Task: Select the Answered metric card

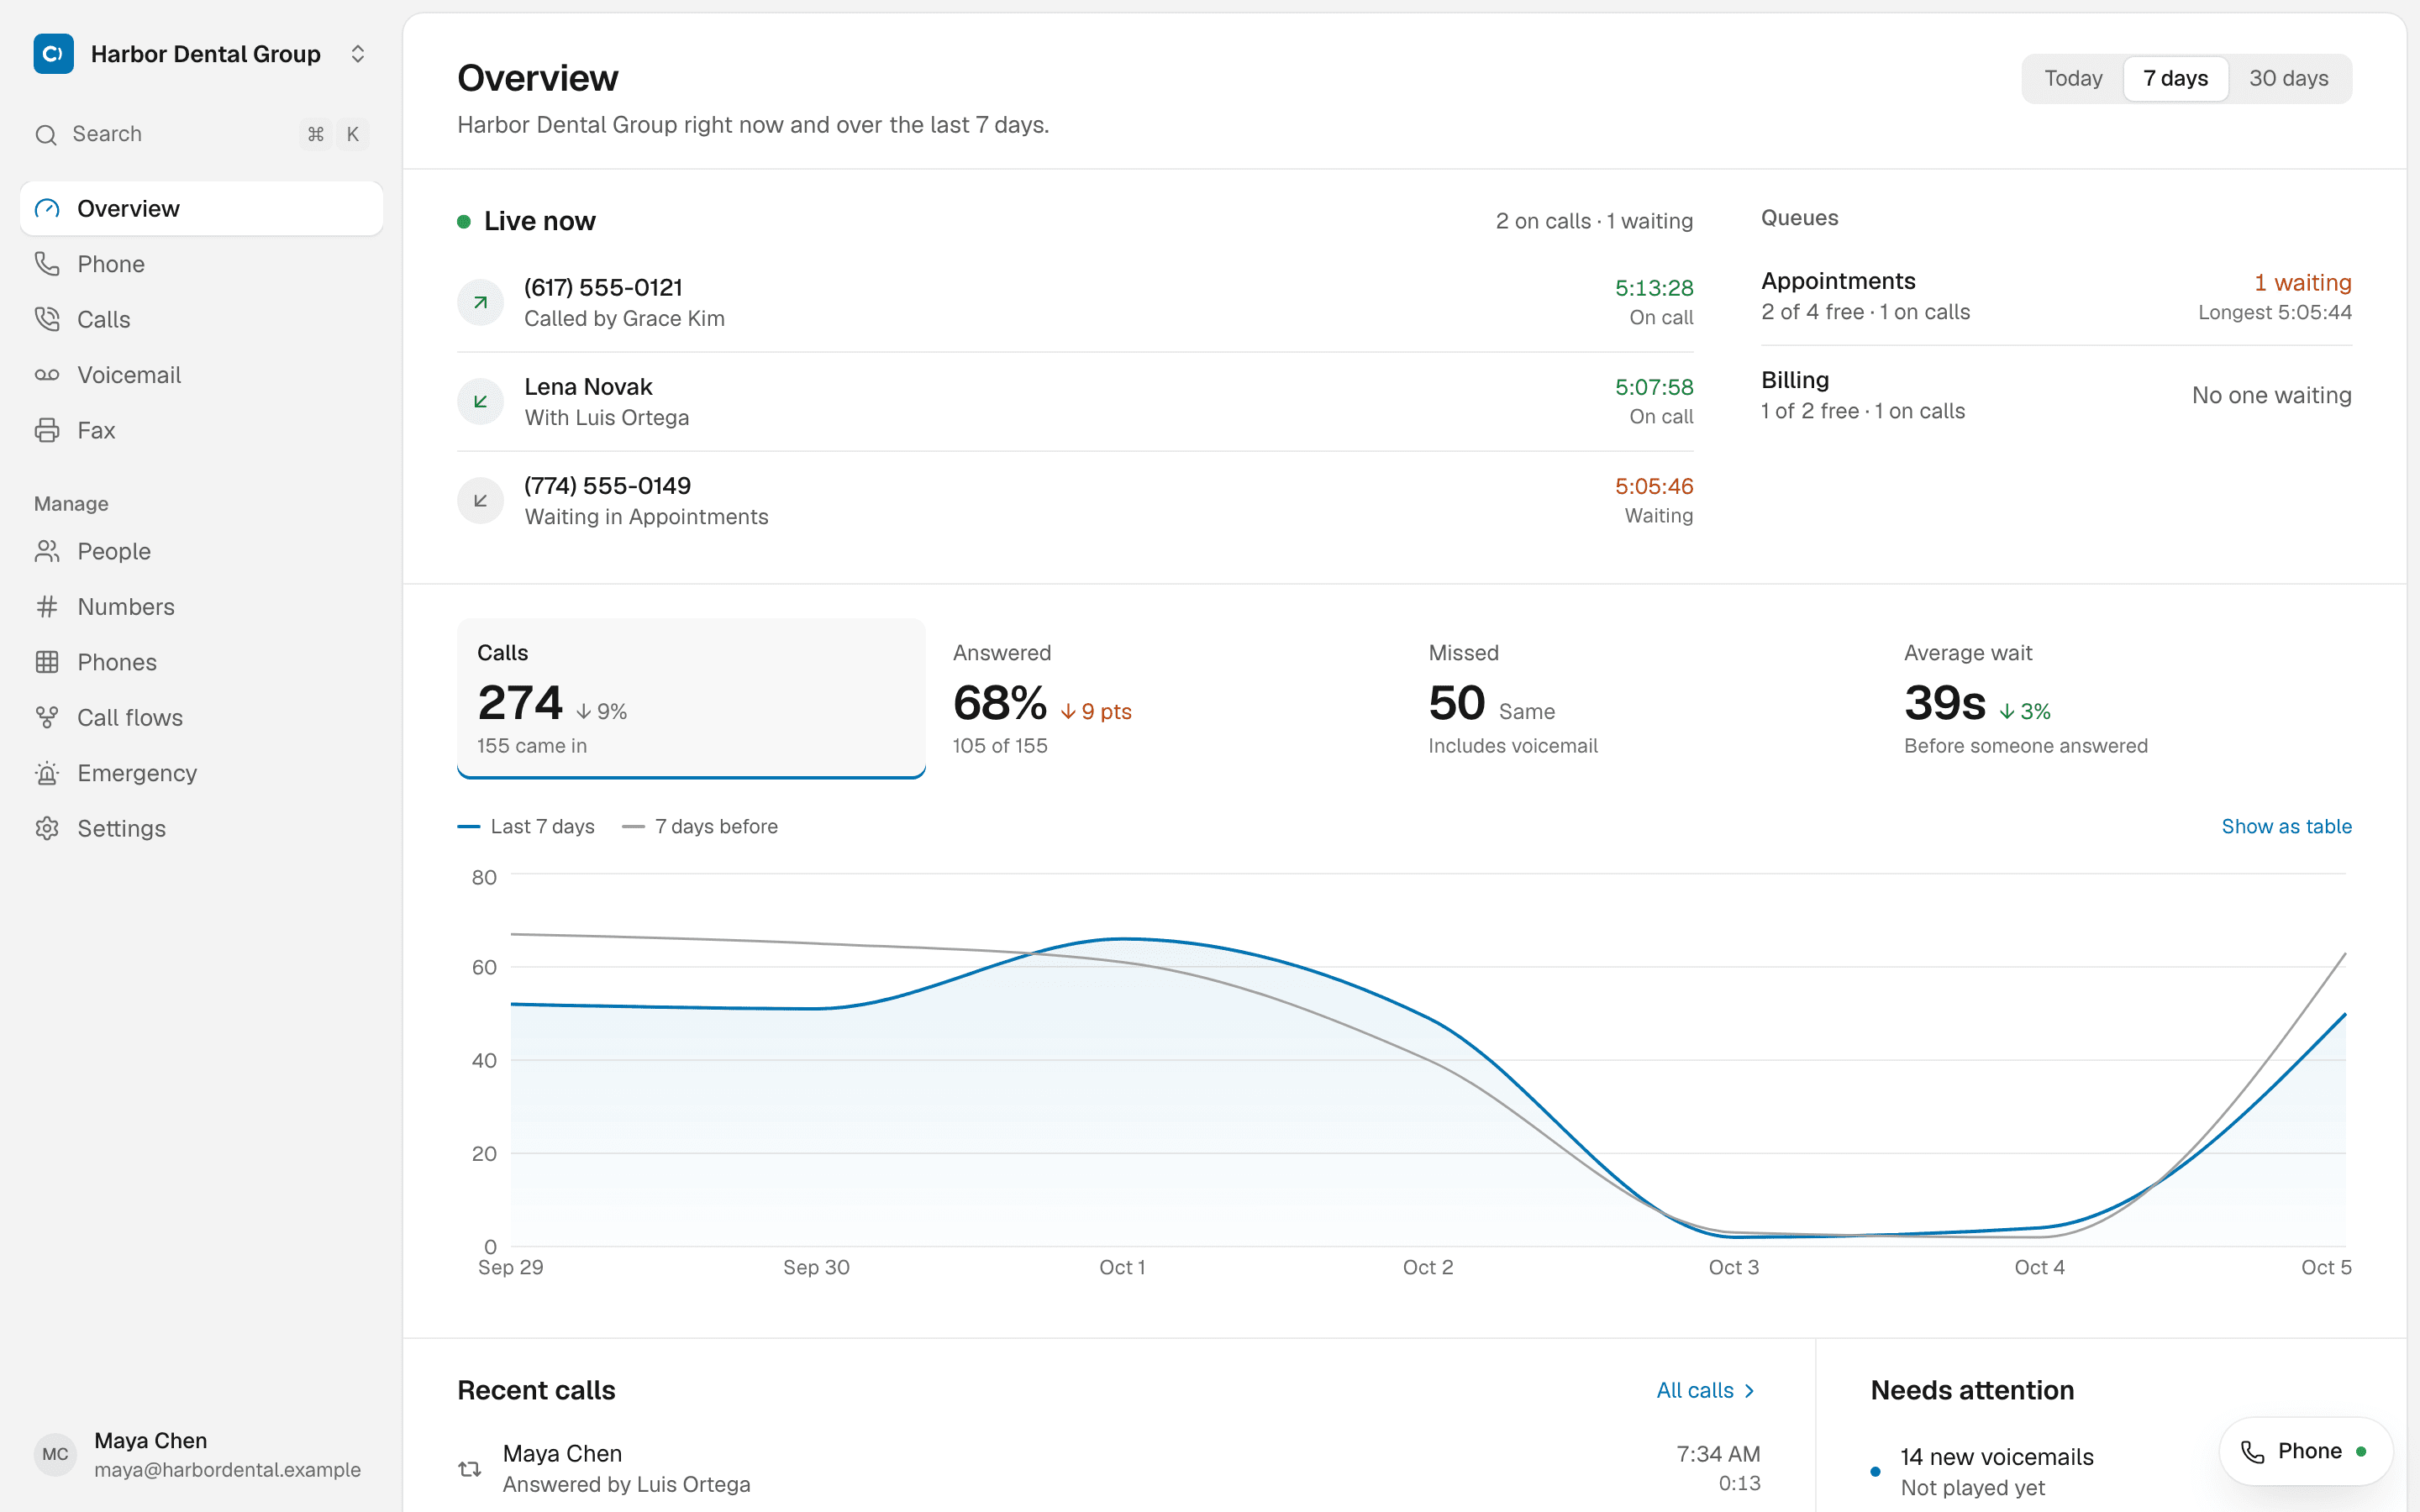Action: tap(1166, 698)
